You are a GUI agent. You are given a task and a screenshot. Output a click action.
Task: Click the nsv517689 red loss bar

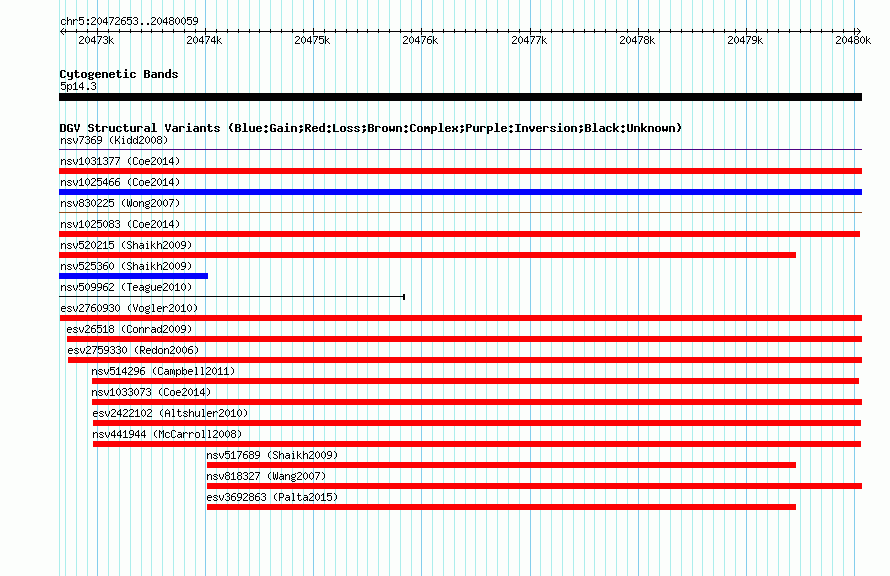click(501, 465)
